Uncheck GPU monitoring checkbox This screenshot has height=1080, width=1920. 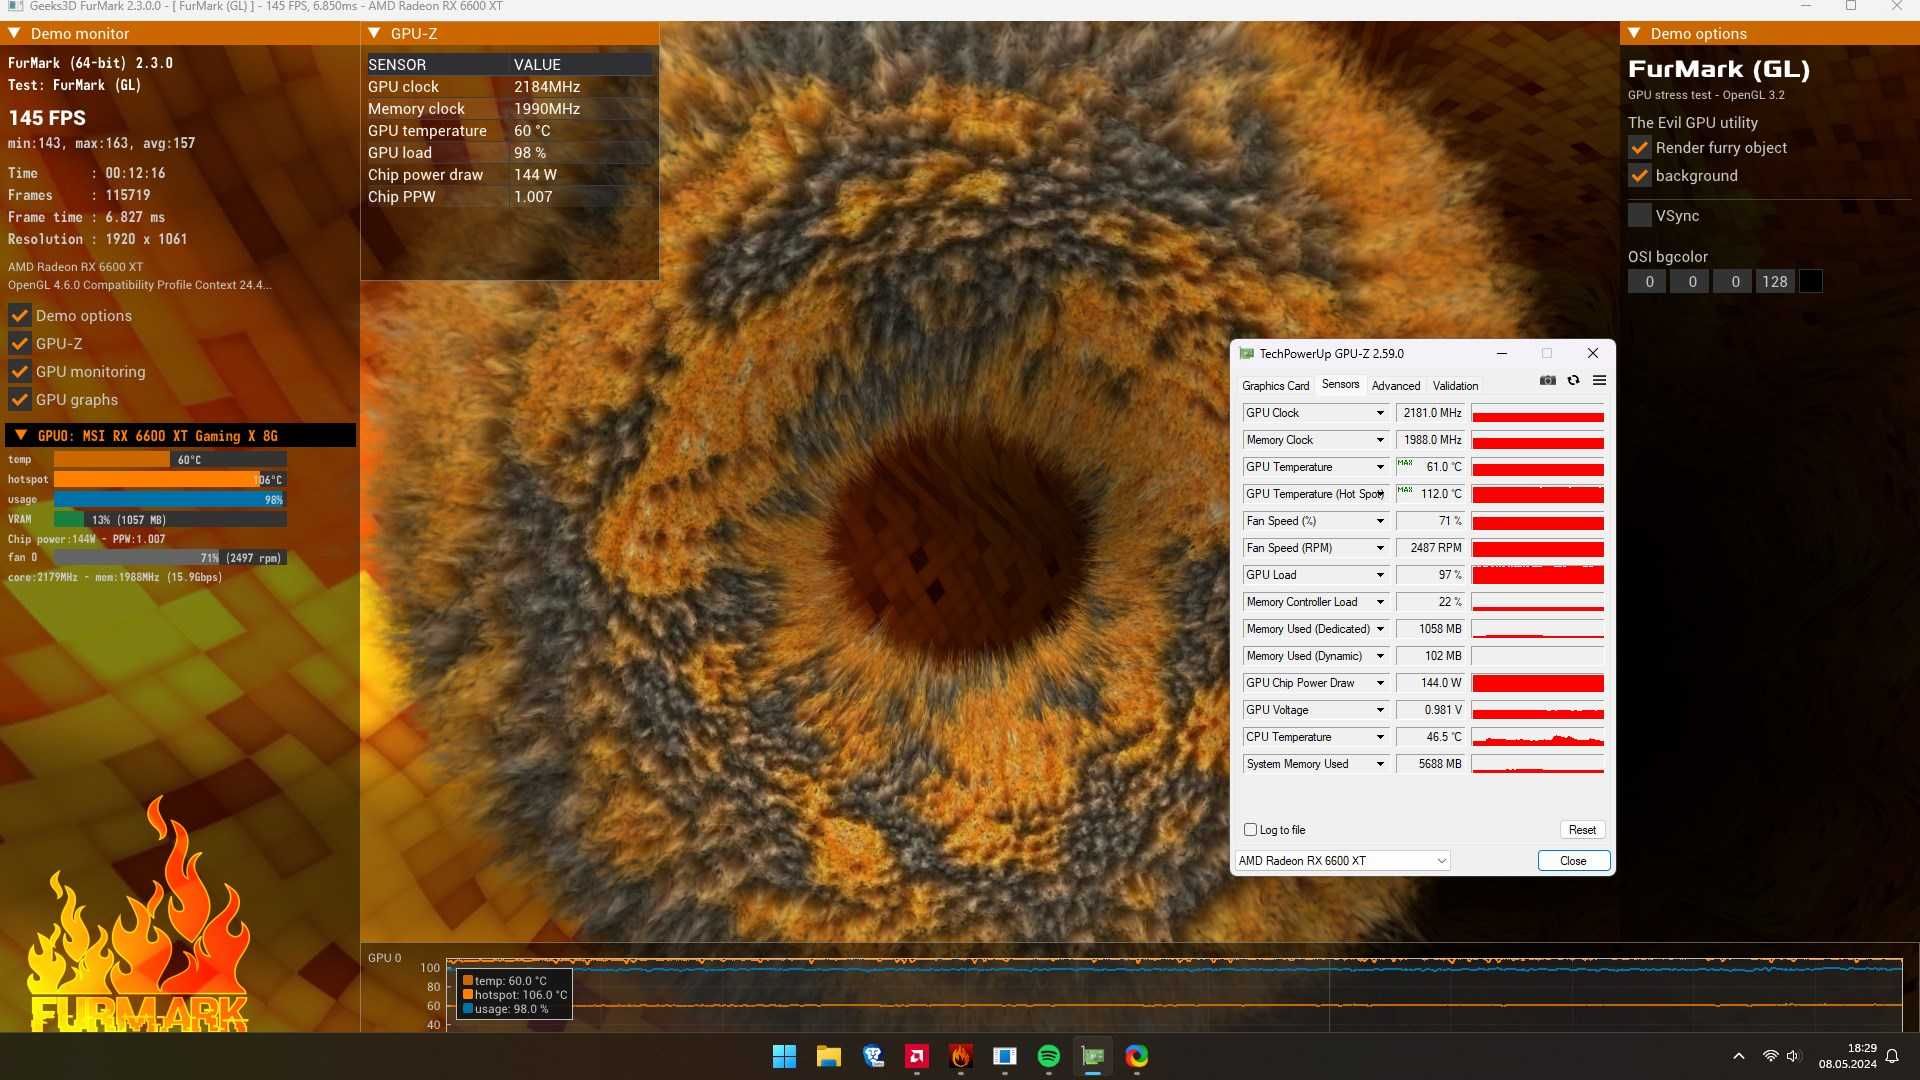pyautogui.click(x=20, y=372)
